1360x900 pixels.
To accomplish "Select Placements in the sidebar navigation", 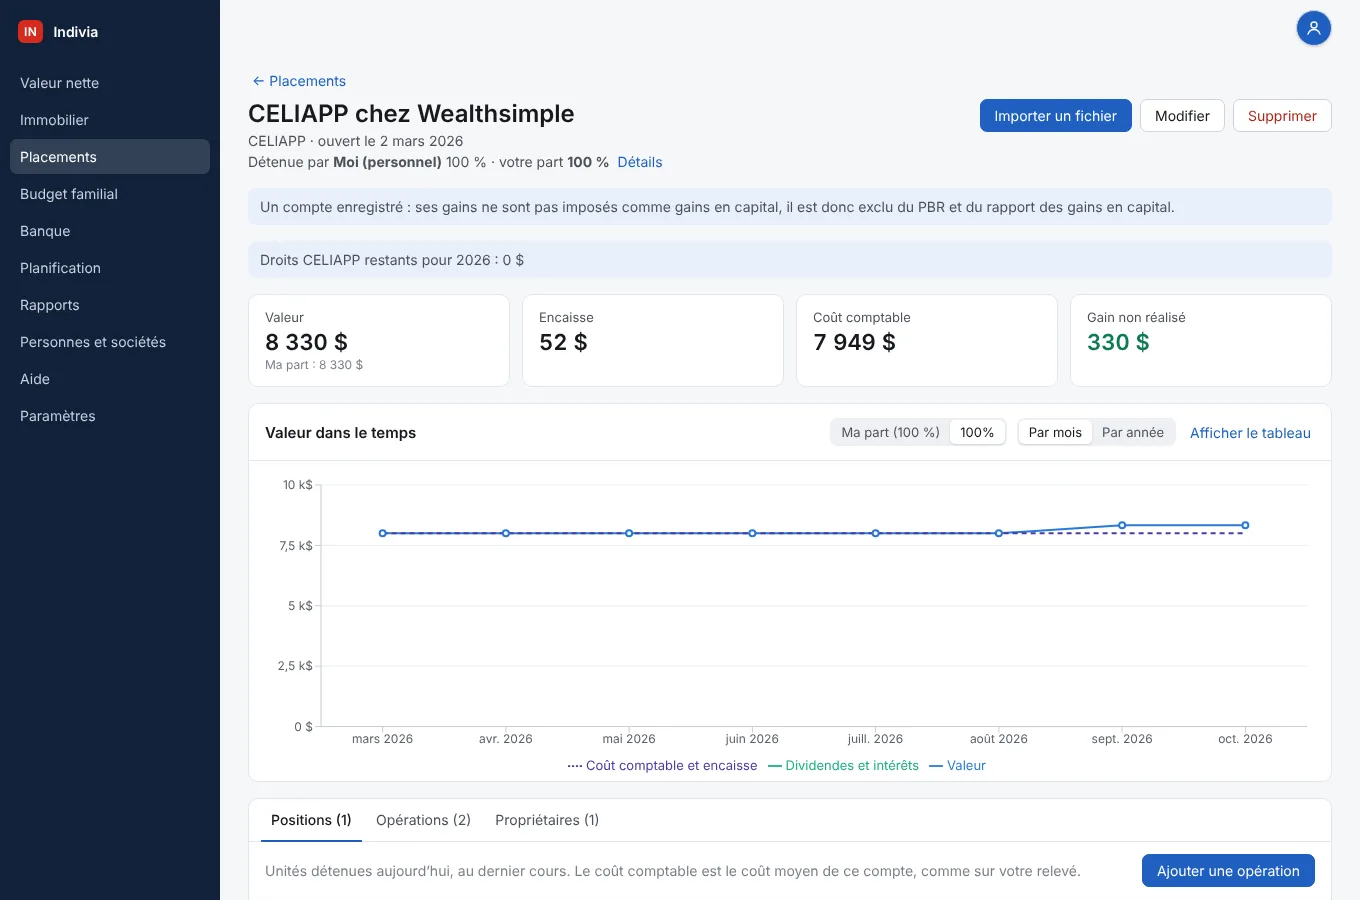I will [110, 157].
